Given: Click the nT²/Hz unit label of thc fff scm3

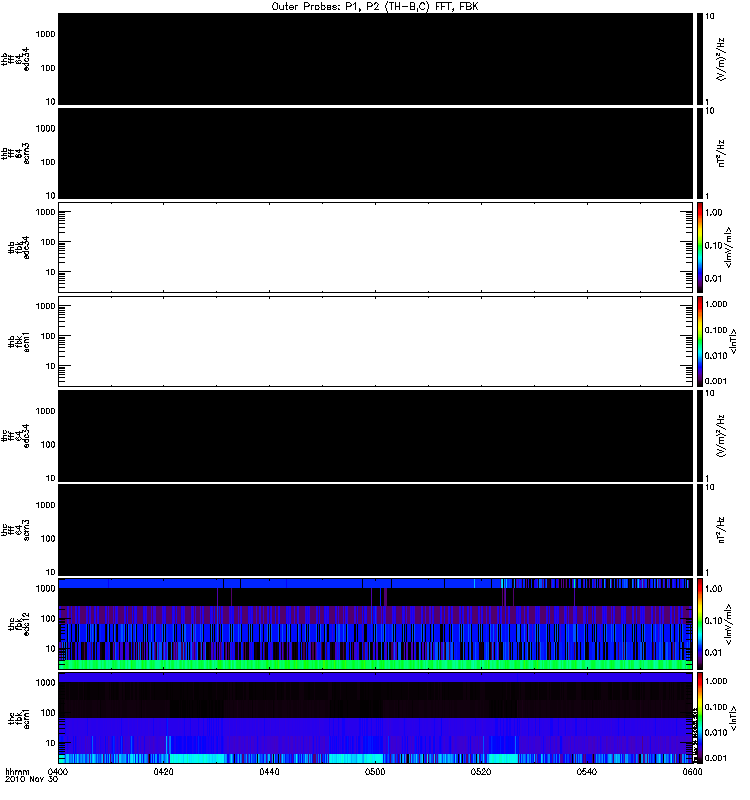Looking at the screenshot, I should point(721,530).
